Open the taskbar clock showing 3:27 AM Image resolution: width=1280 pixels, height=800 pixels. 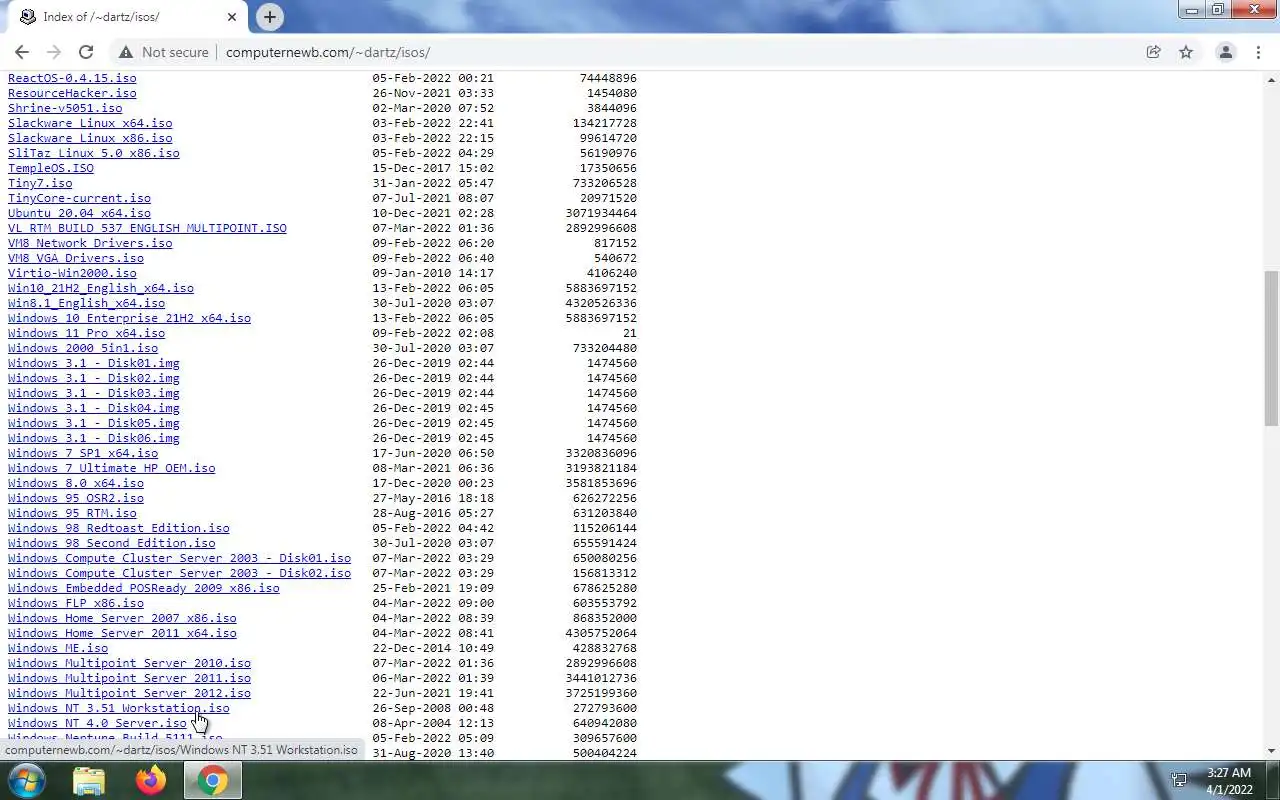pyautogui.click(x=1229, y=780)
